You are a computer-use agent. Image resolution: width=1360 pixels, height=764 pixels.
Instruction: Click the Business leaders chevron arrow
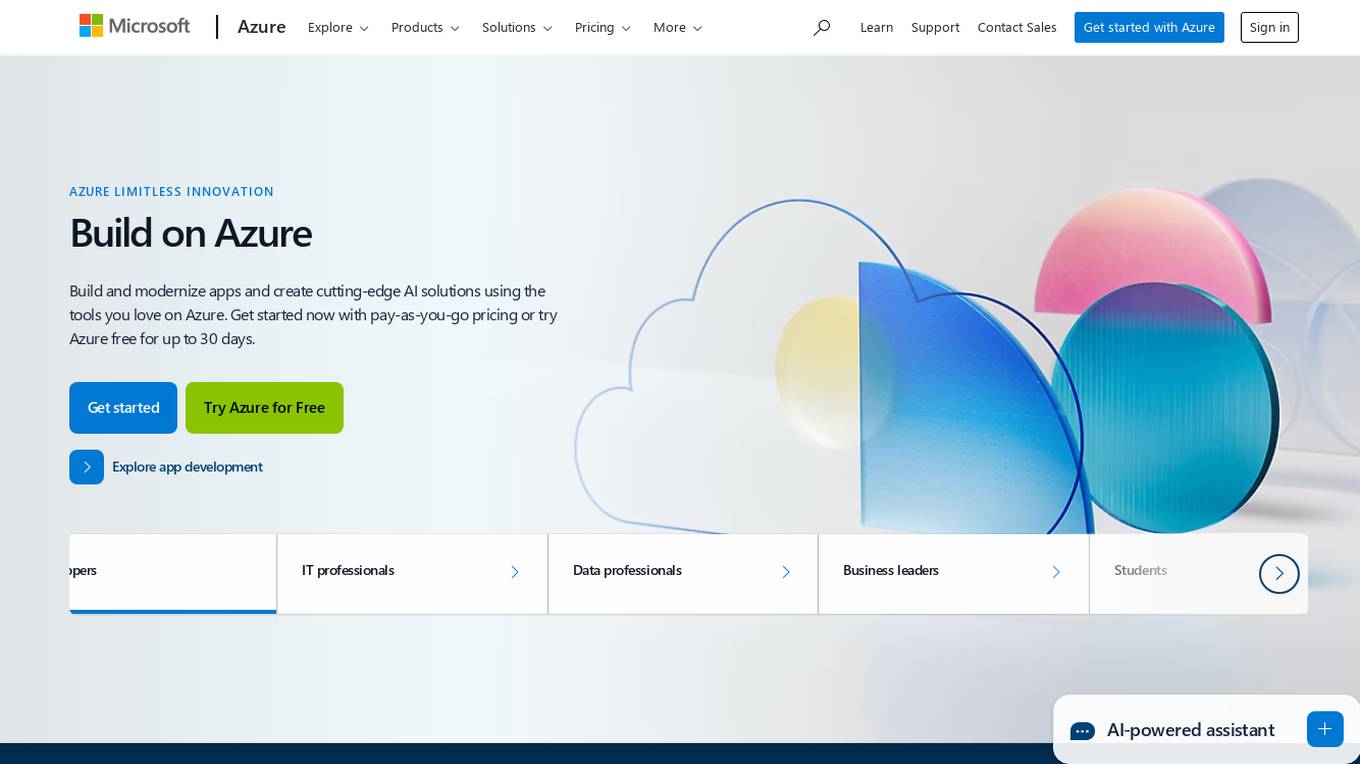pos(1056,572)
